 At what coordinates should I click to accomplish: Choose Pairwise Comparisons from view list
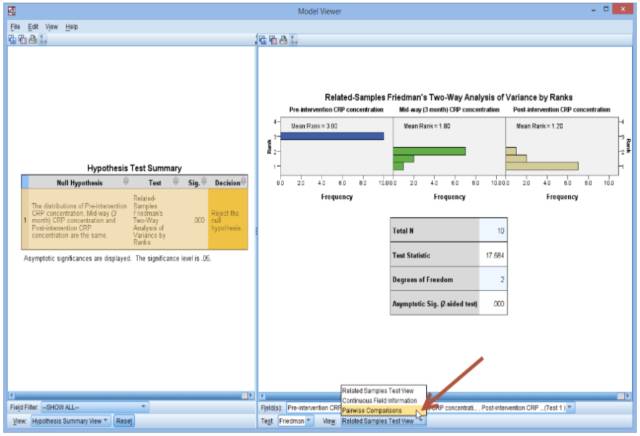click(383, 410)
